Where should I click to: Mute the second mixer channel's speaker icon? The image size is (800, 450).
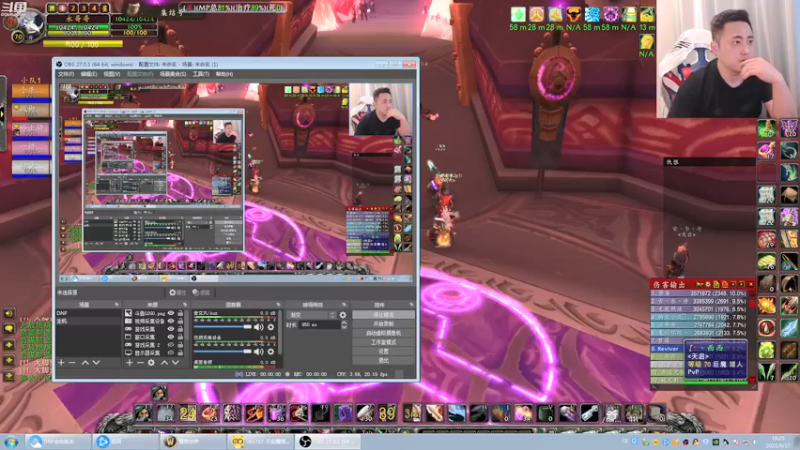click(x=259, y=352)
